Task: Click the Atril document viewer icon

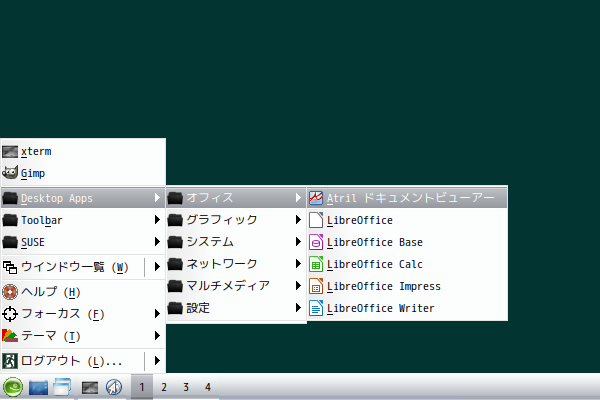Action: (316, 198)
